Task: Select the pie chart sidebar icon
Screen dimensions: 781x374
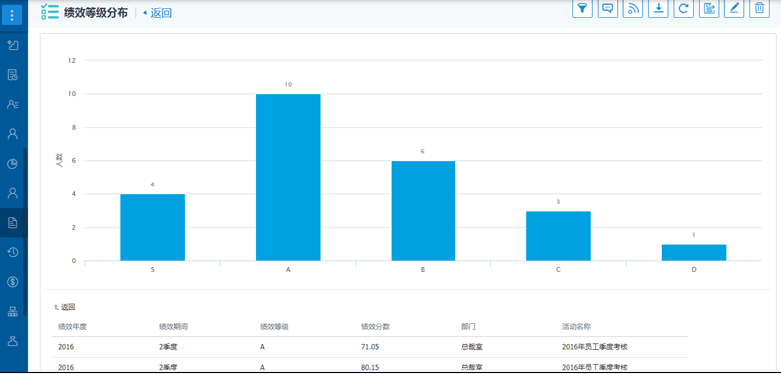Action: 13,164
